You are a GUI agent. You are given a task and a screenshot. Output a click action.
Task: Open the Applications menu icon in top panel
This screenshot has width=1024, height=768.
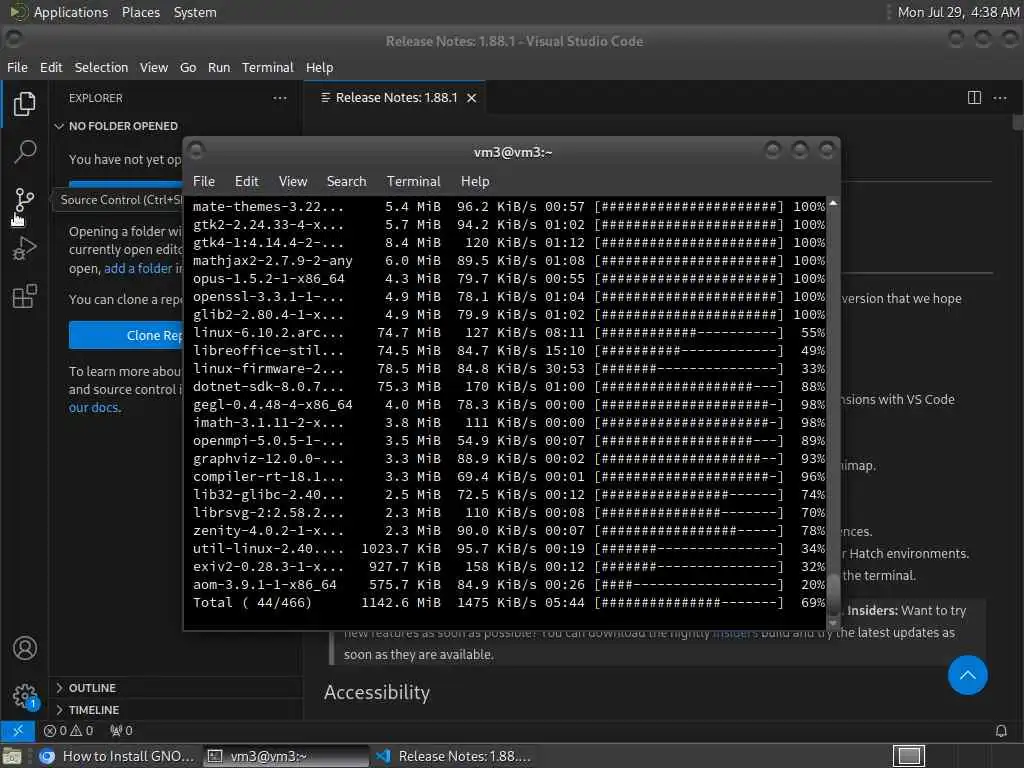coord(18,12)
